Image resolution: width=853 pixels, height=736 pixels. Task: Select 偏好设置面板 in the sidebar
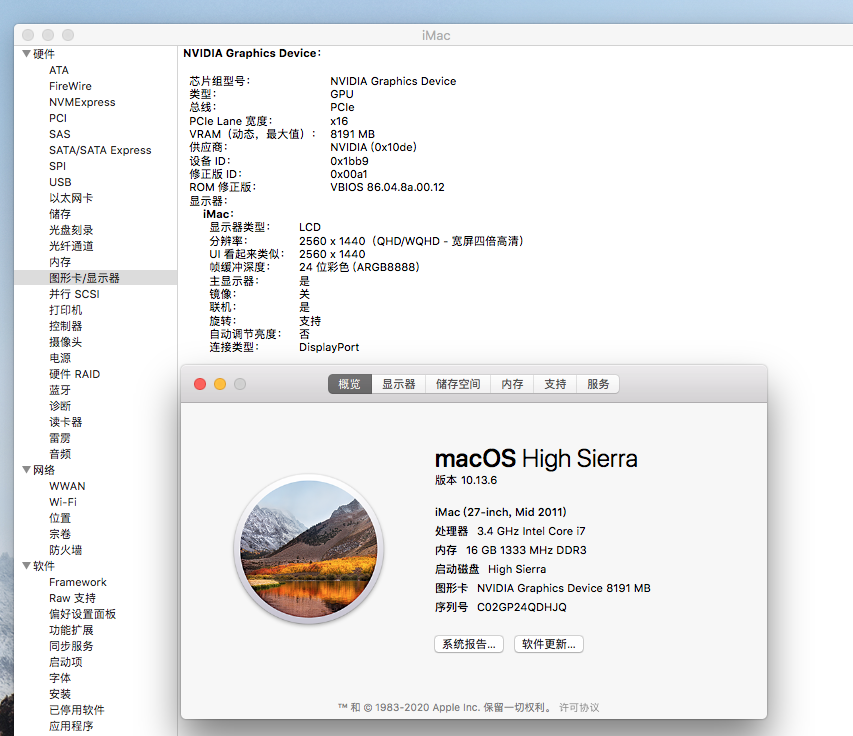pyautogui.click(x=82, y=614)
